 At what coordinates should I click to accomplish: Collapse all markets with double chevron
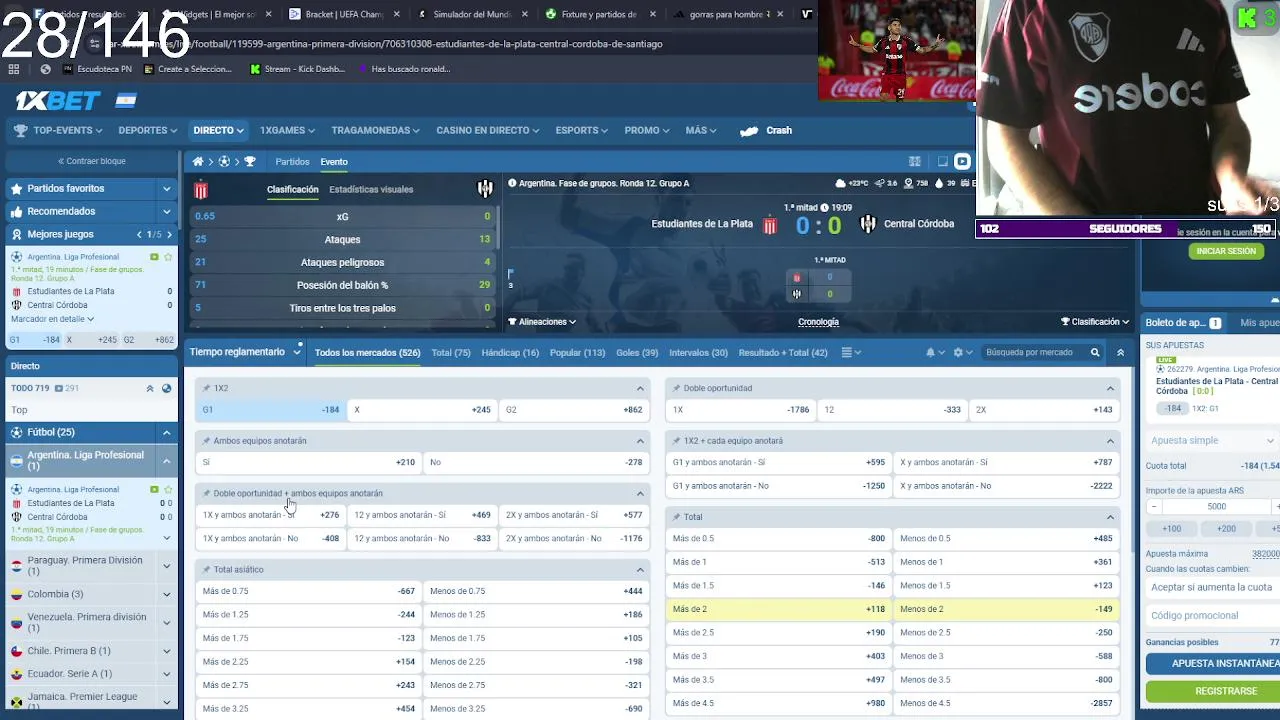click(1121, 352)
